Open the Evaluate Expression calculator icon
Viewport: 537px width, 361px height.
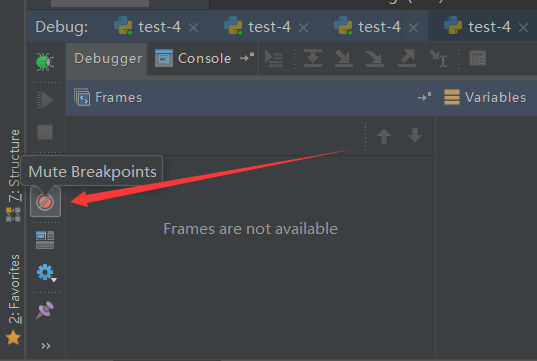click(477, 58)
